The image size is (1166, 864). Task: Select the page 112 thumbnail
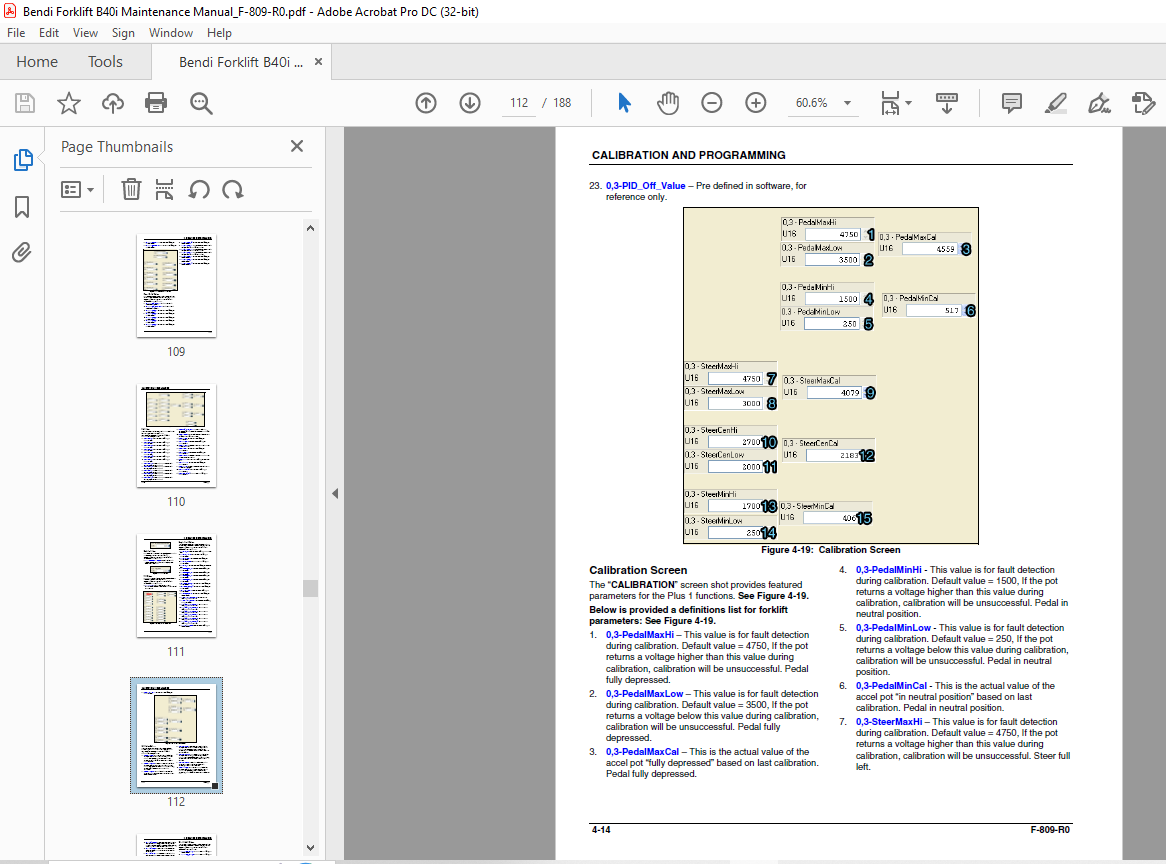(x=176, y=735)
